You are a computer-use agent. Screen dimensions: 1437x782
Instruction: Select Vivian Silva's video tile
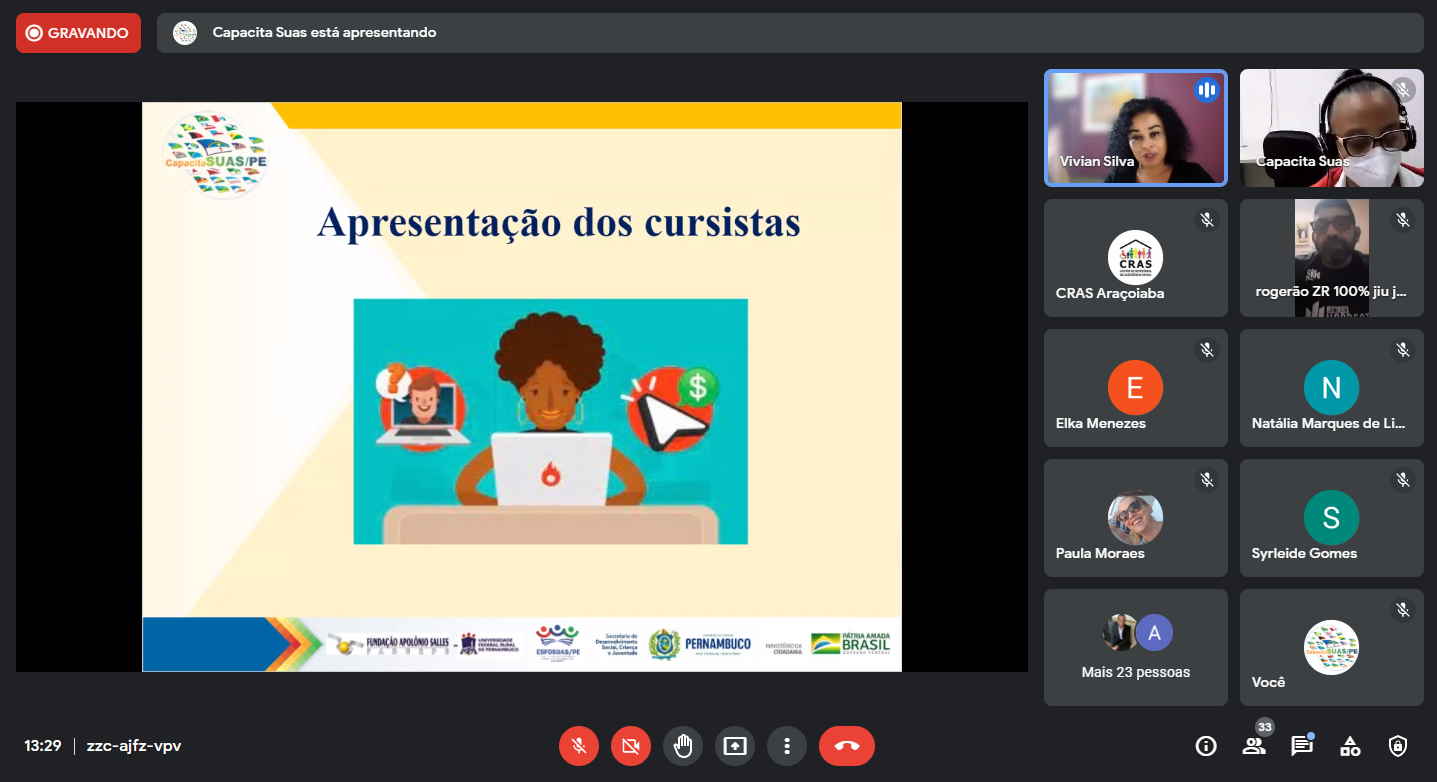point(1135,128)
